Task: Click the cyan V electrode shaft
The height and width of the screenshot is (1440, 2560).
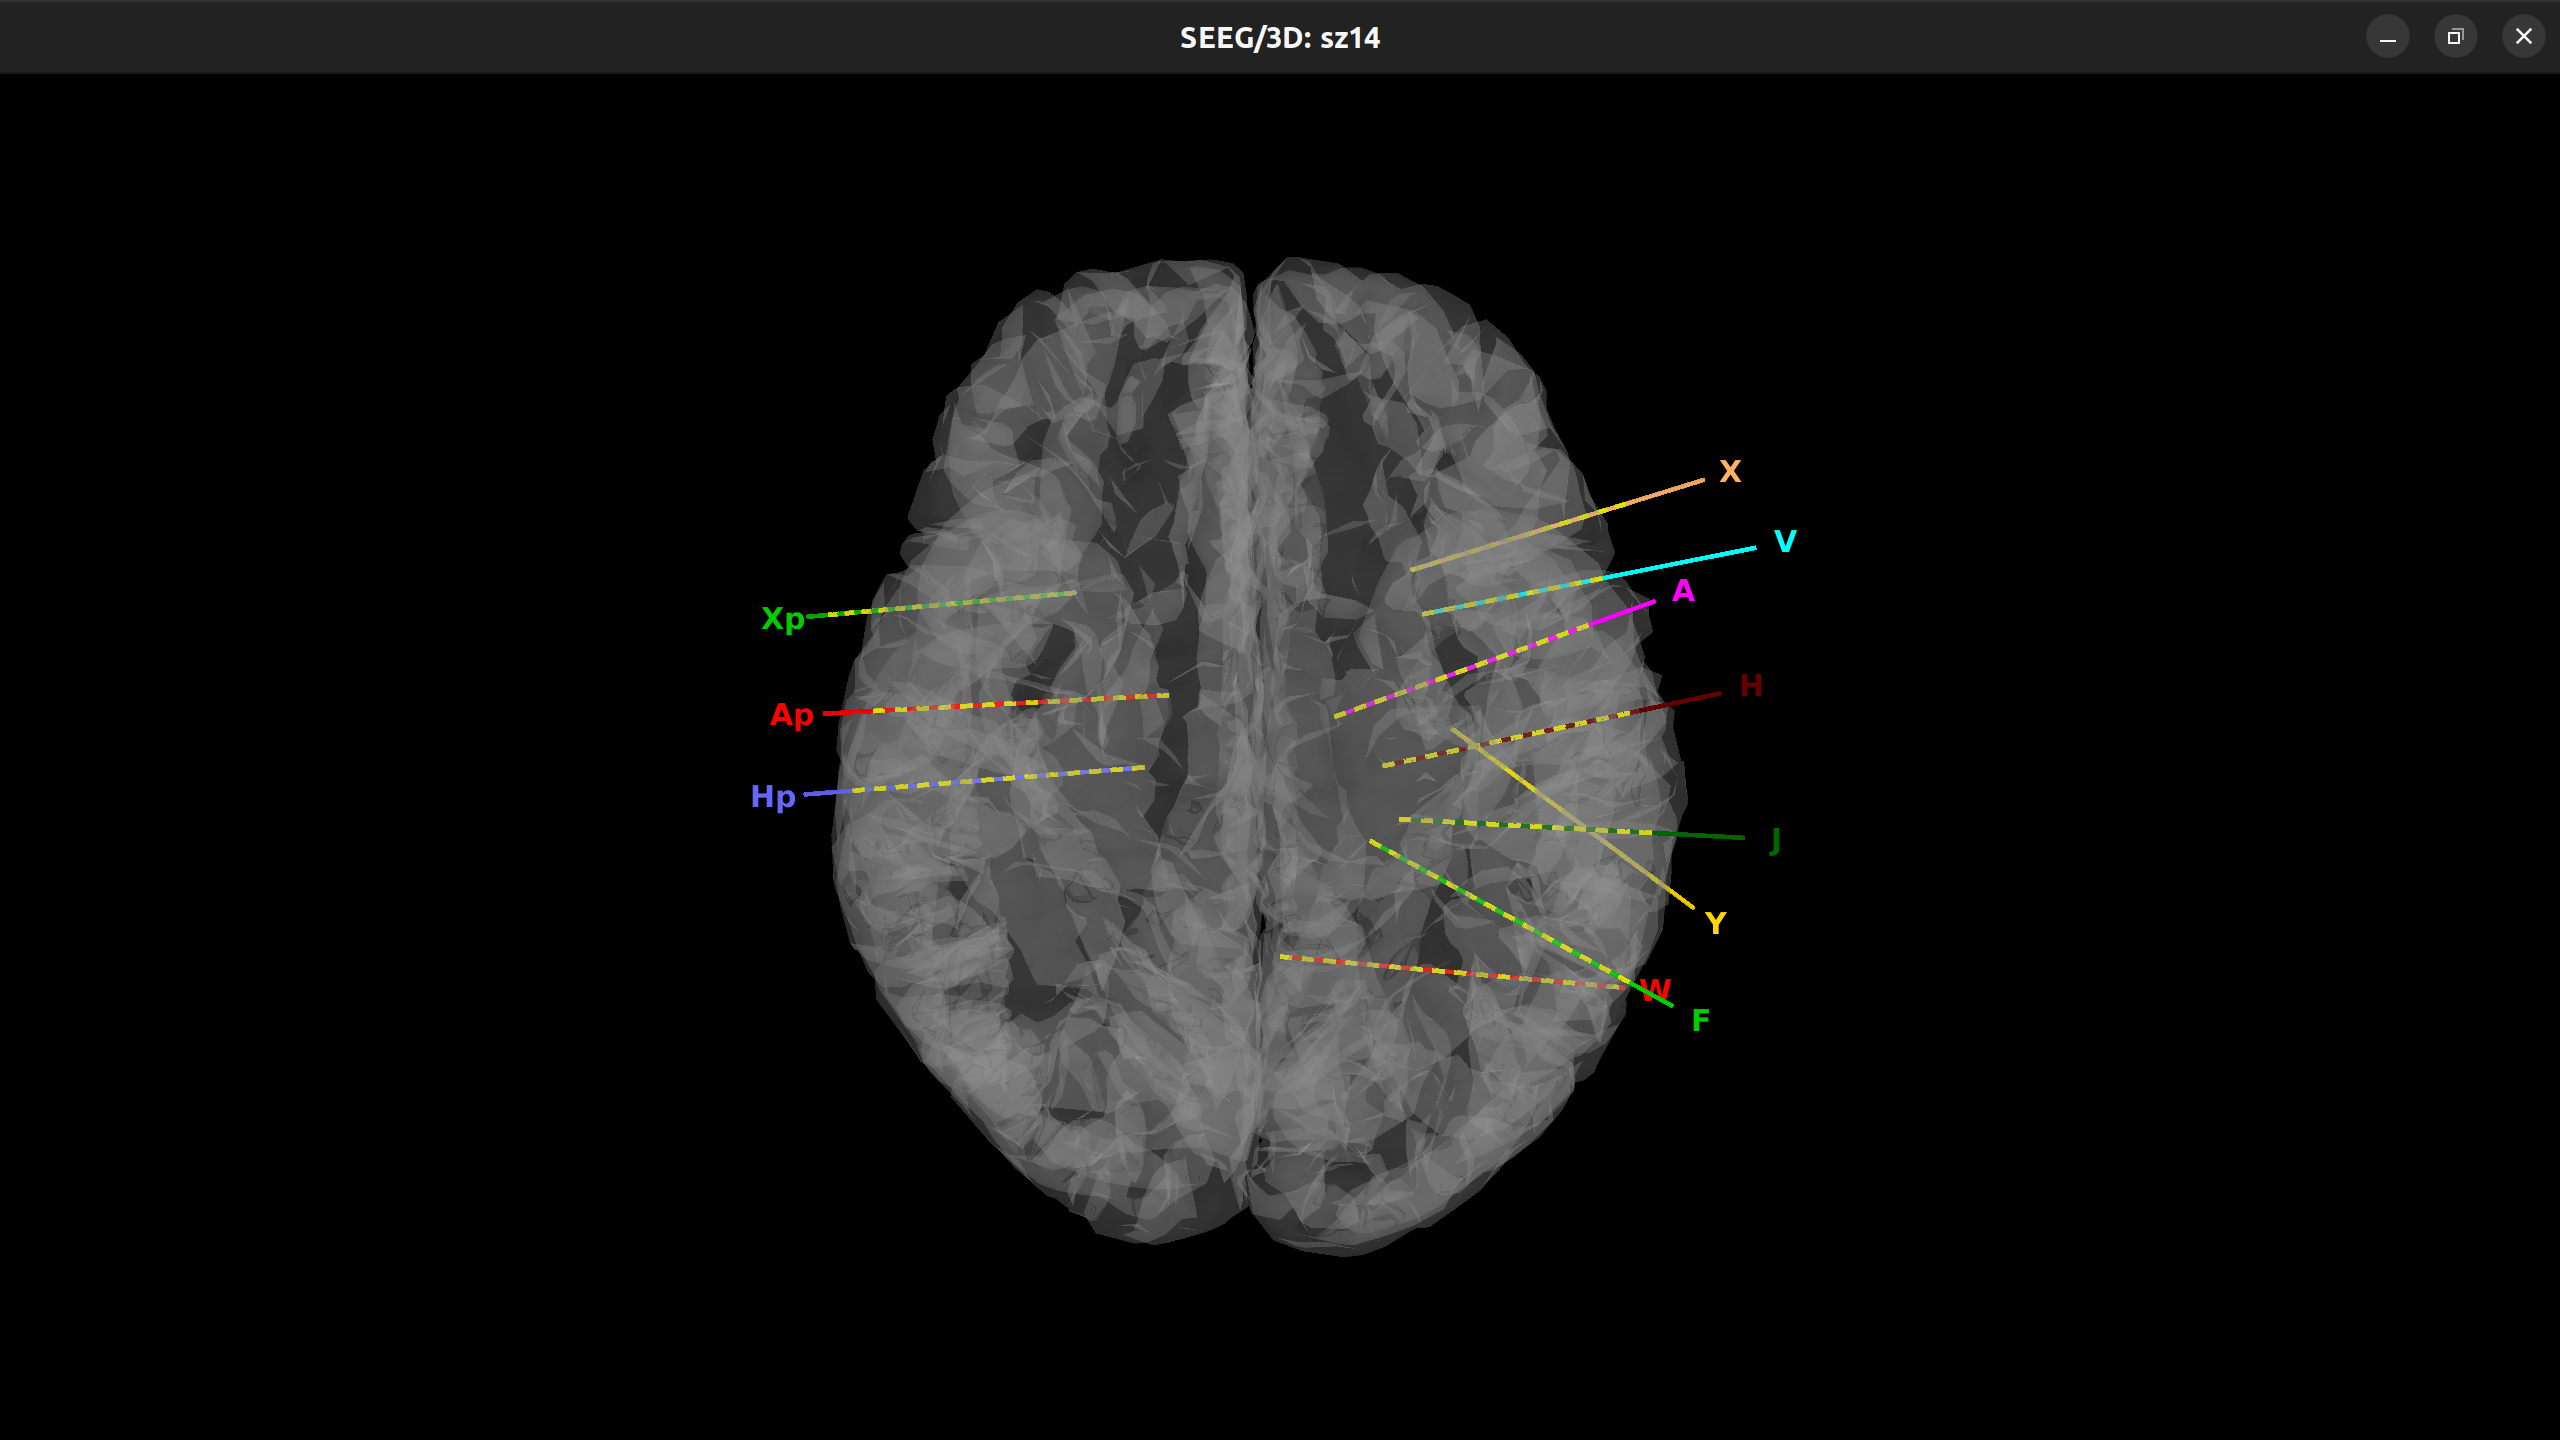Action: point(1589,581)
